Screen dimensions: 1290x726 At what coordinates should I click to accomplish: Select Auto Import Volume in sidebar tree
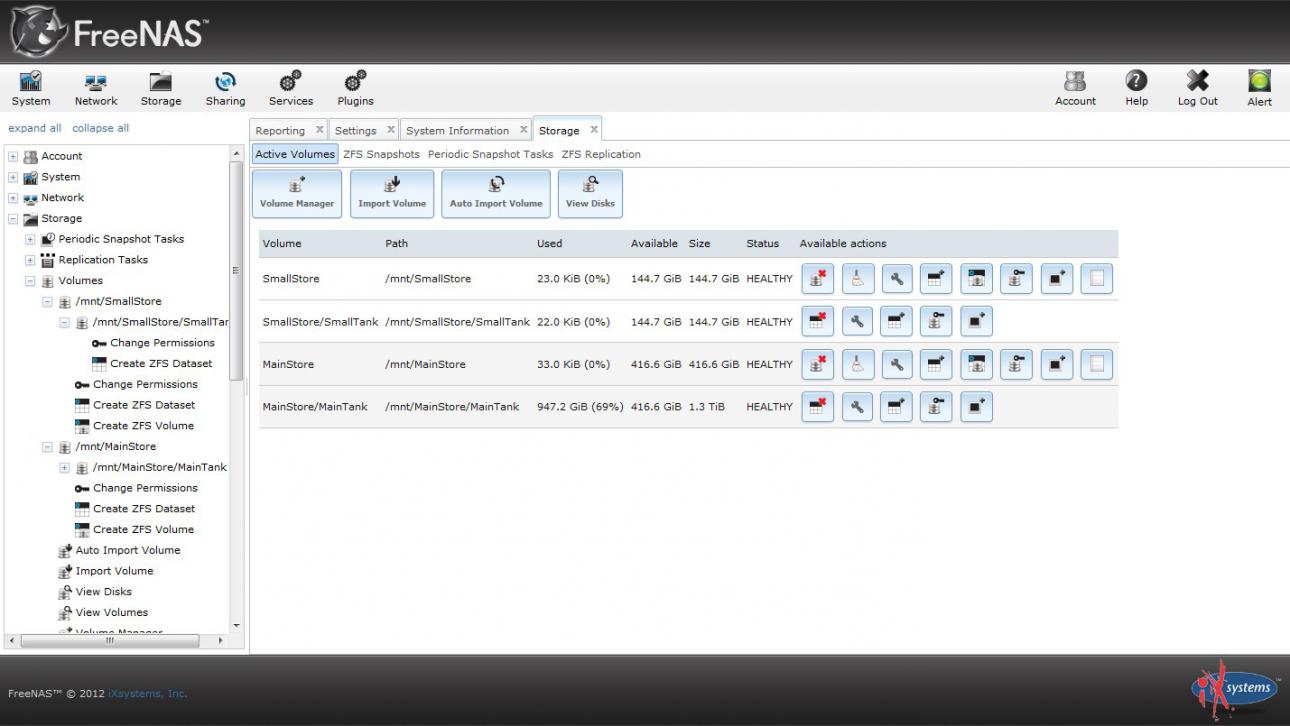pos(128,551)
